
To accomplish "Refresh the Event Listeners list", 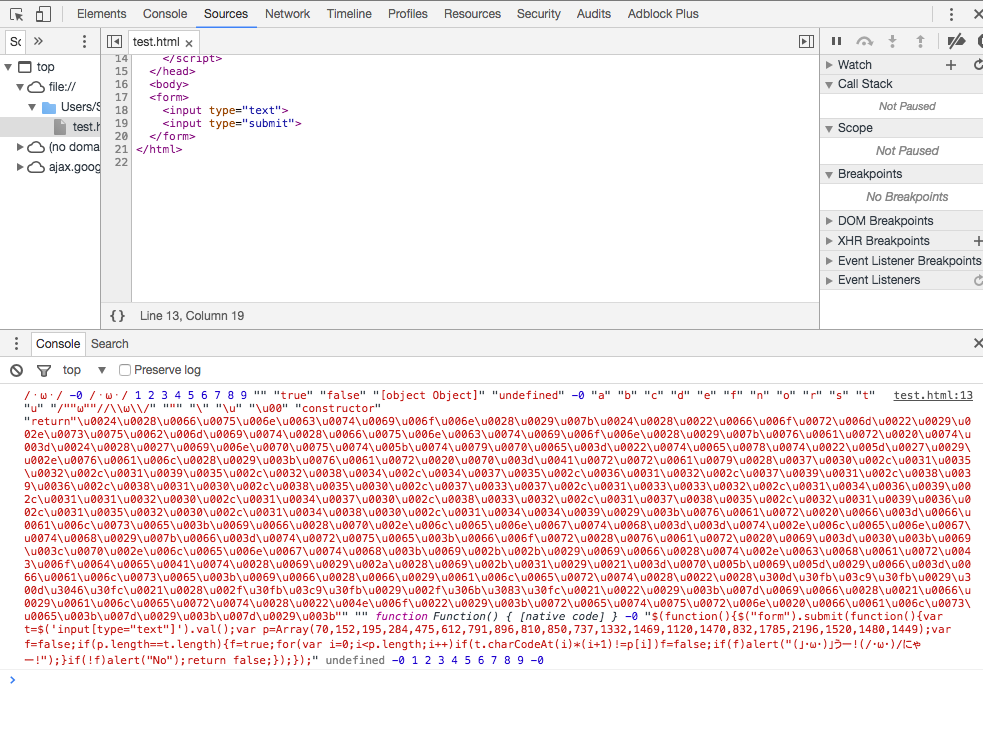I will [978, 280].
